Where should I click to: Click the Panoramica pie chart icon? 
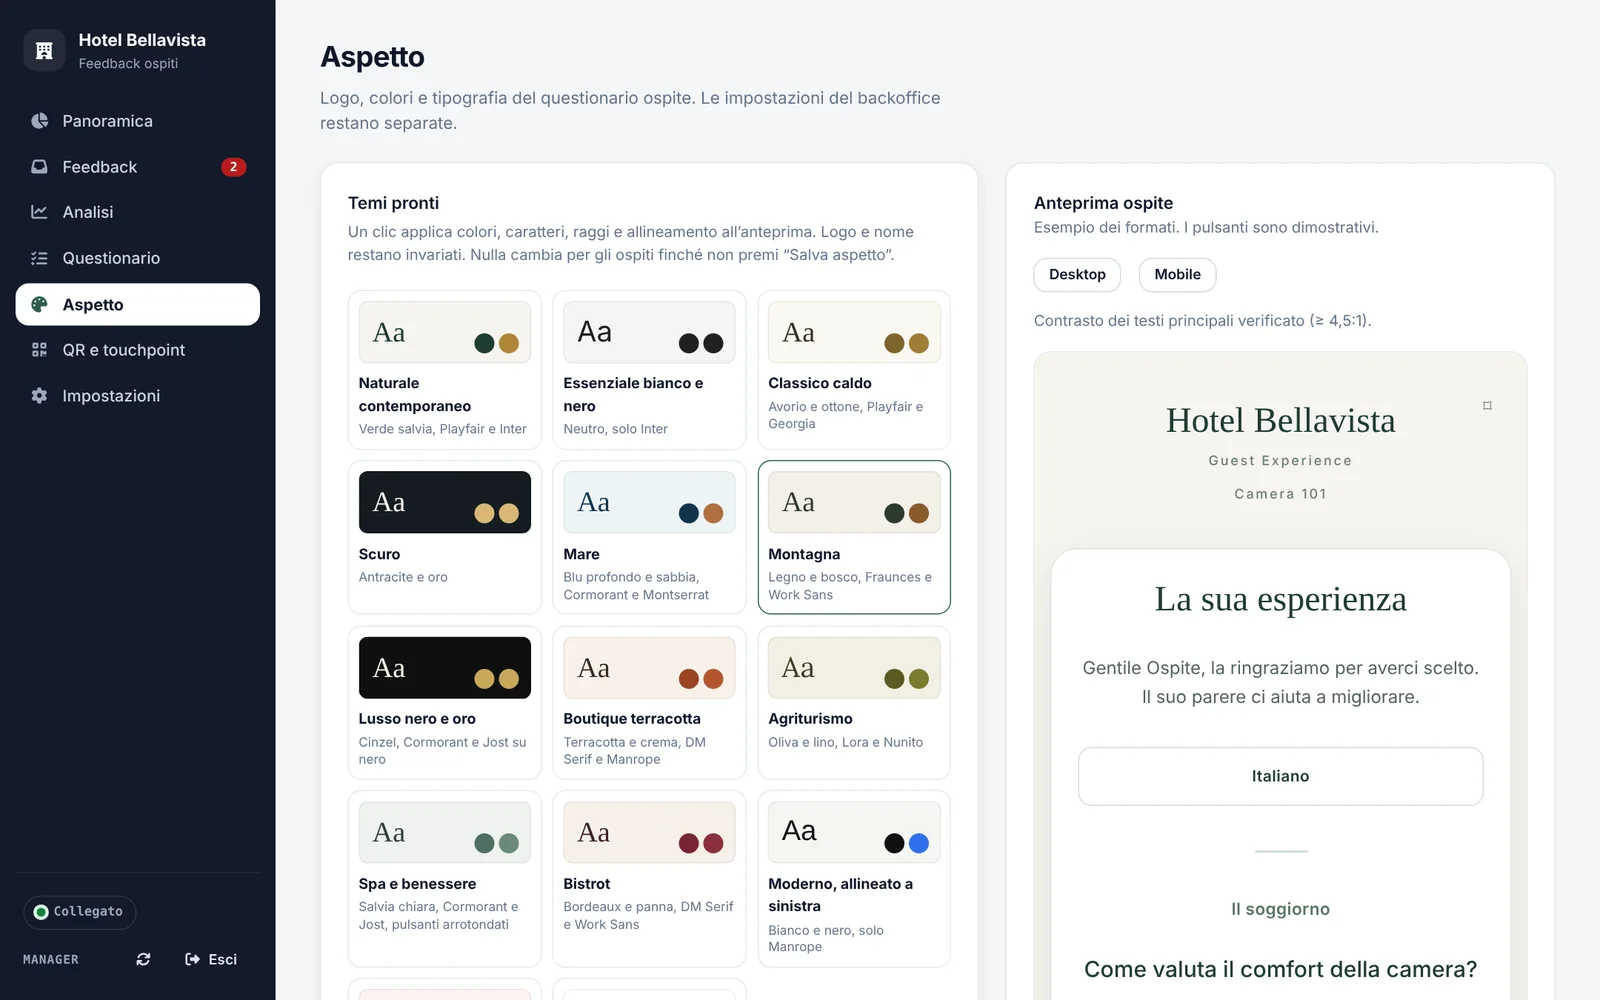coord(40,121)
